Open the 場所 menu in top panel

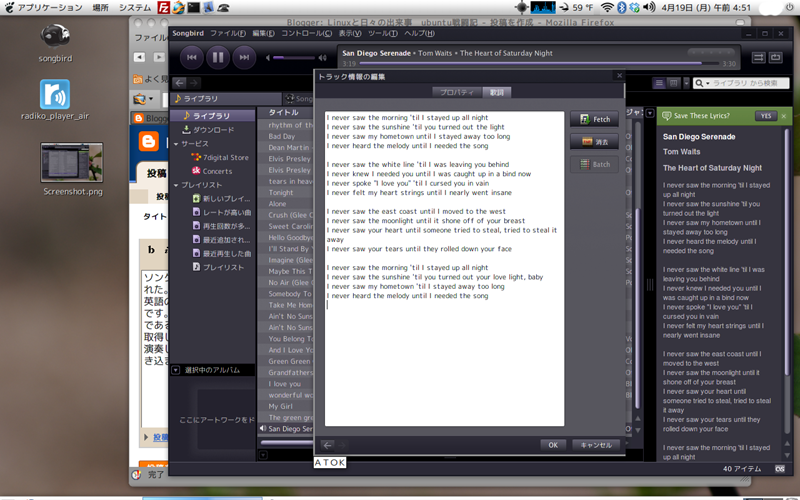pyautogui.click(x=100, y=8)
